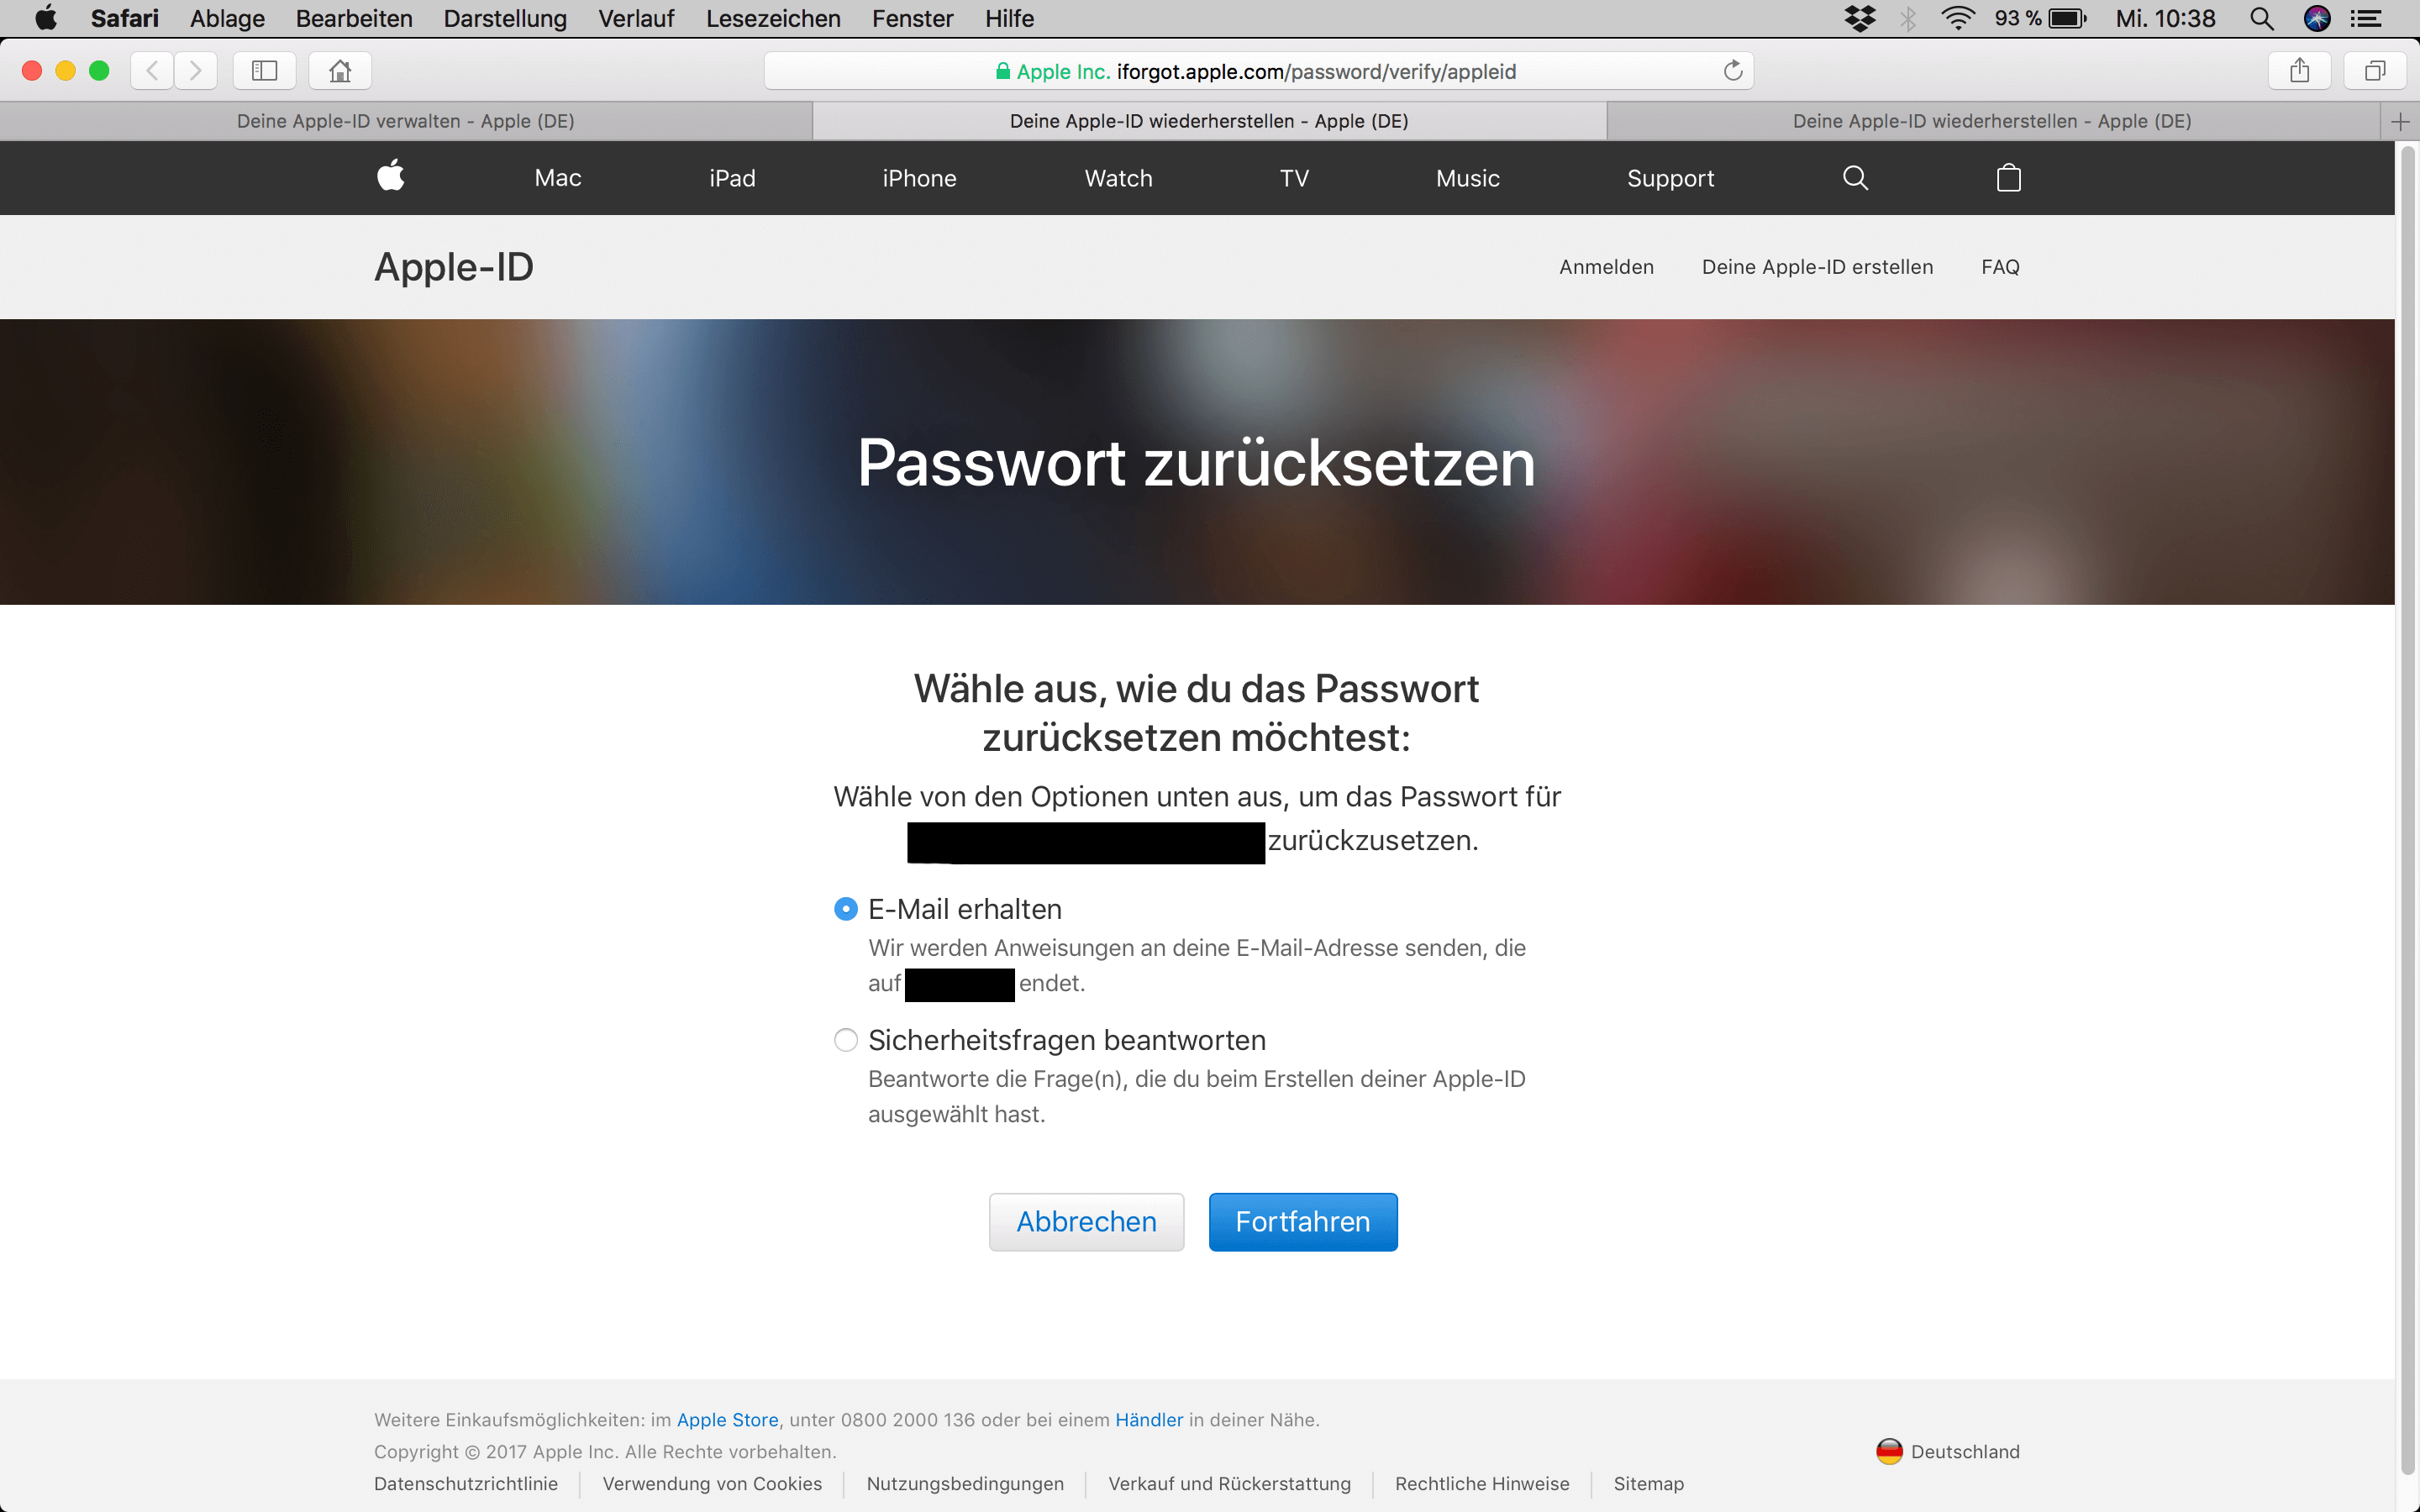Viewport: 2420px width, 1512px height.
Task: Open Dropbox icon in the menu bar
Action: tap(1859, 18)
